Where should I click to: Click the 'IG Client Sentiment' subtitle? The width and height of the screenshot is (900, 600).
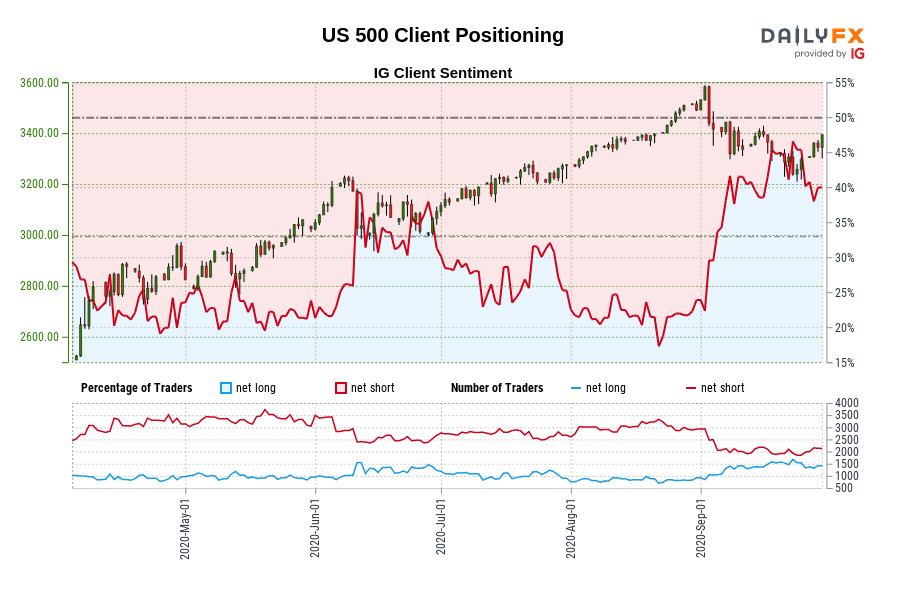point(443,73)
